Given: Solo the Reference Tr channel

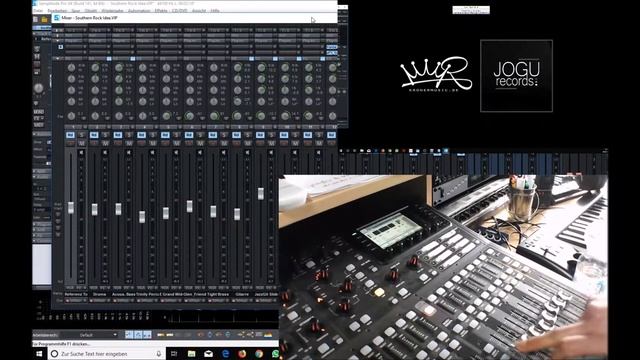Looking at the screenshot, I should [x=81, y=135].
